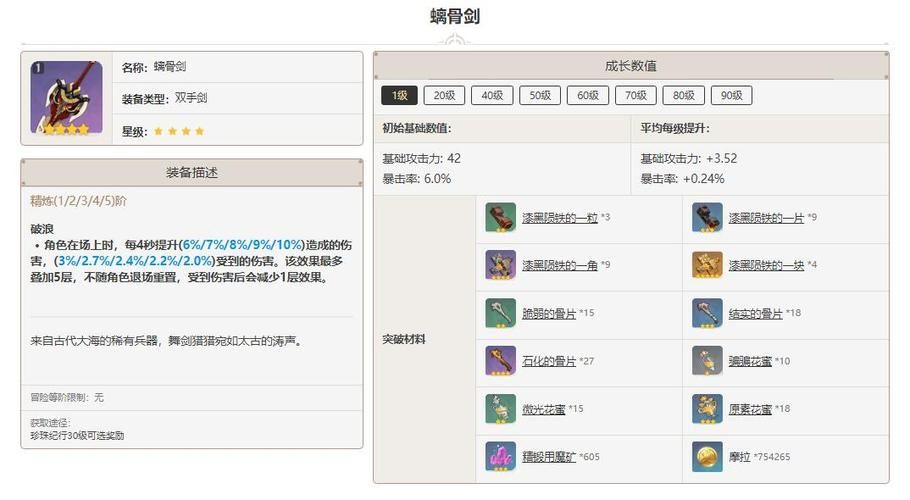
Task: Select the 1级 level tab
Action: 399,96
